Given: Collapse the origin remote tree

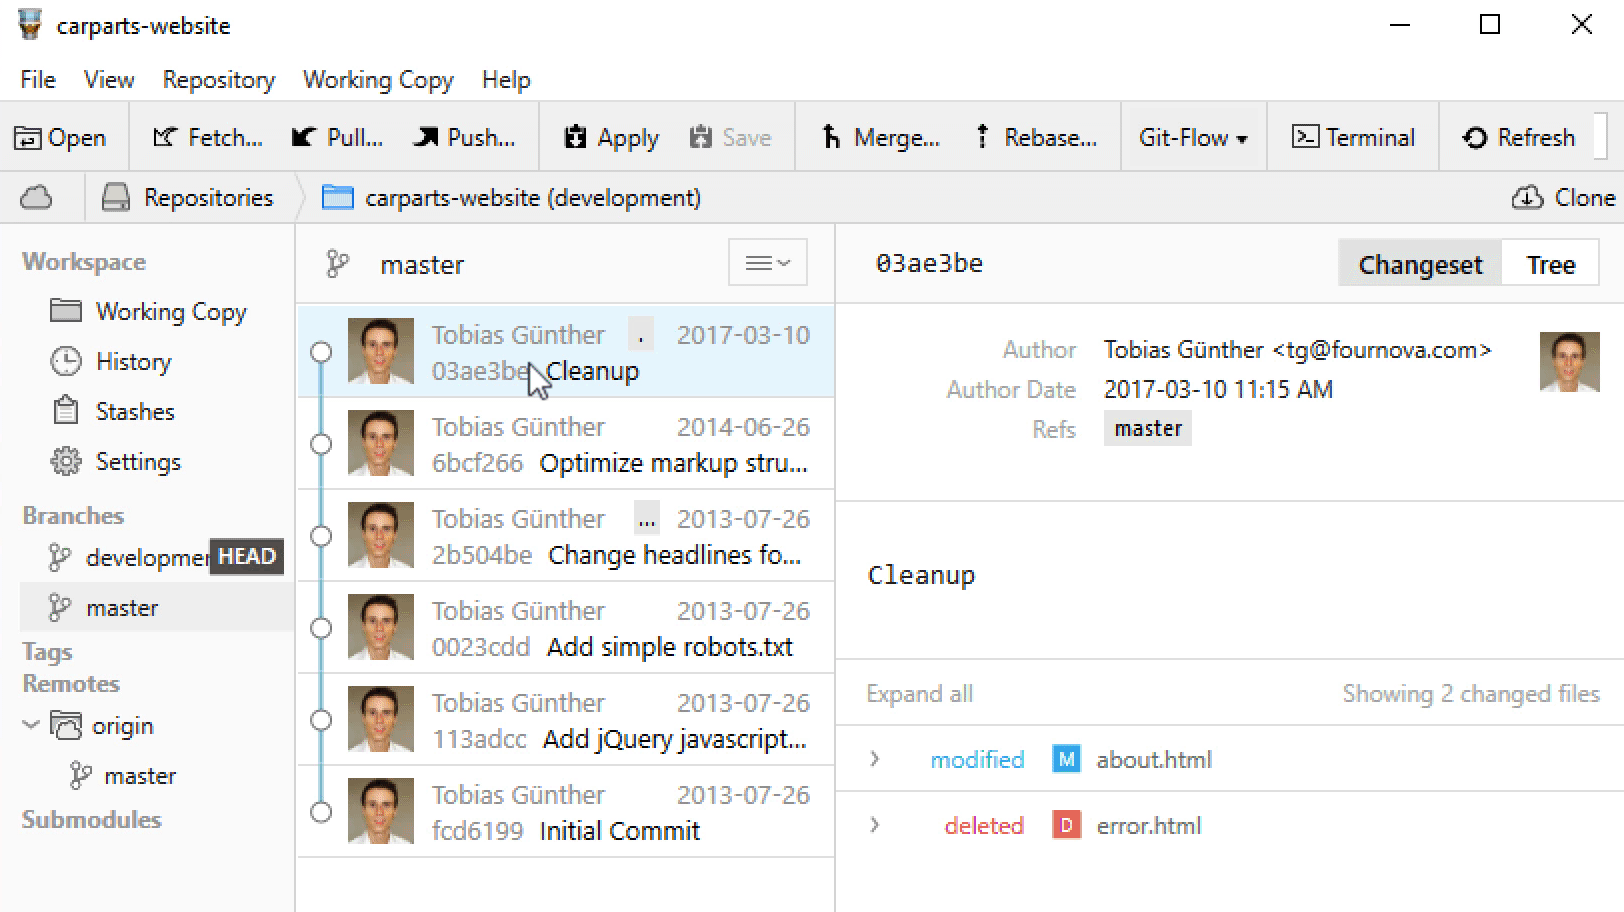Looking at the screenshot, I should (x=32, y=726).
